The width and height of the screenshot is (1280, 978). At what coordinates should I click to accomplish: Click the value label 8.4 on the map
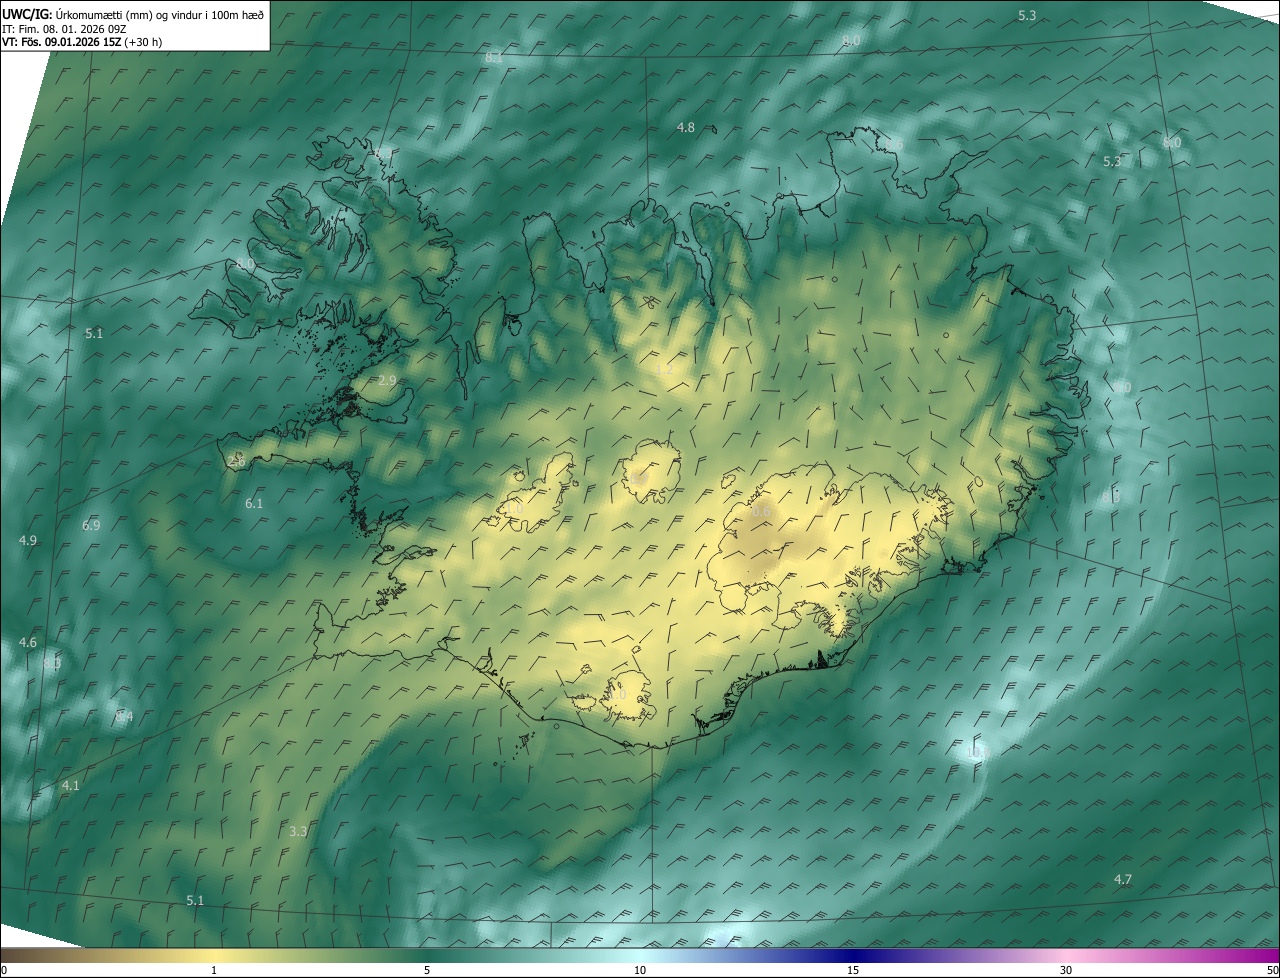[x=124, y=716]
